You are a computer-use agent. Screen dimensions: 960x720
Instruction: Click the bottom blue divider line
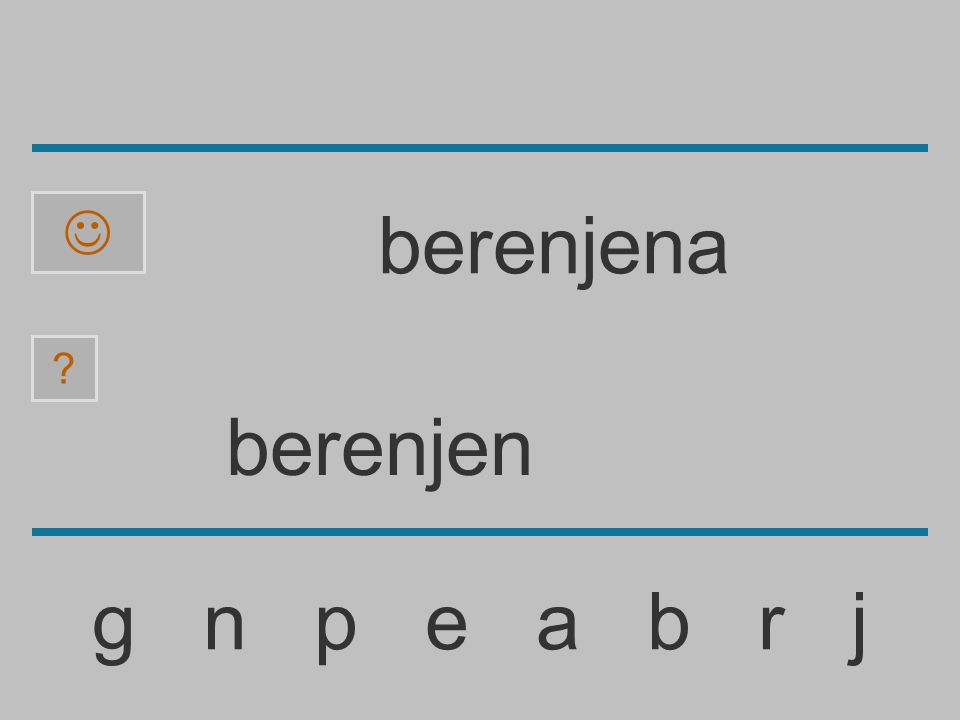[480, 532]
